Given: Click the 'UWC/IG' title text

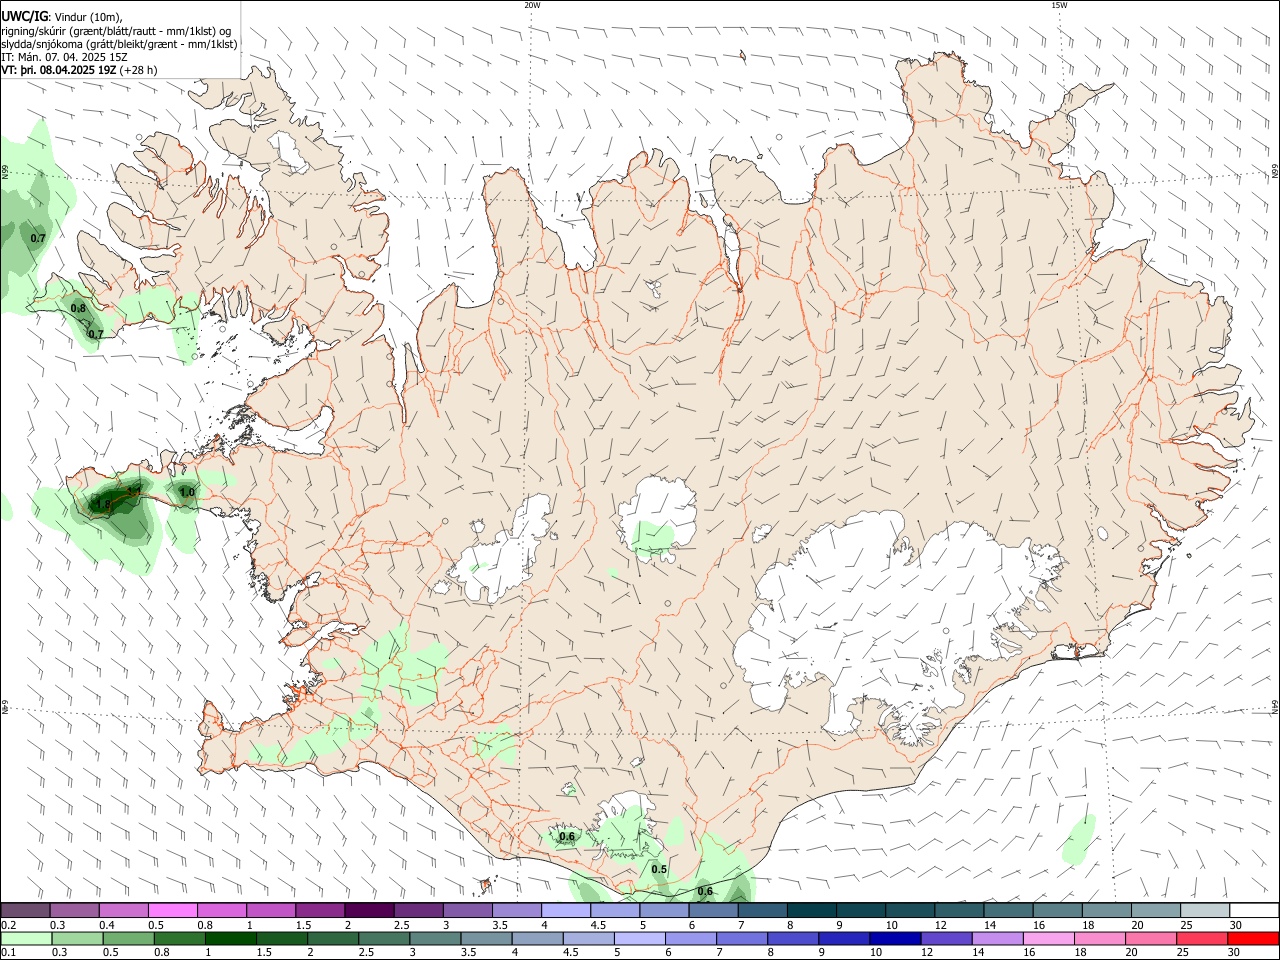Looking at the screenshot, I should 24,17.
